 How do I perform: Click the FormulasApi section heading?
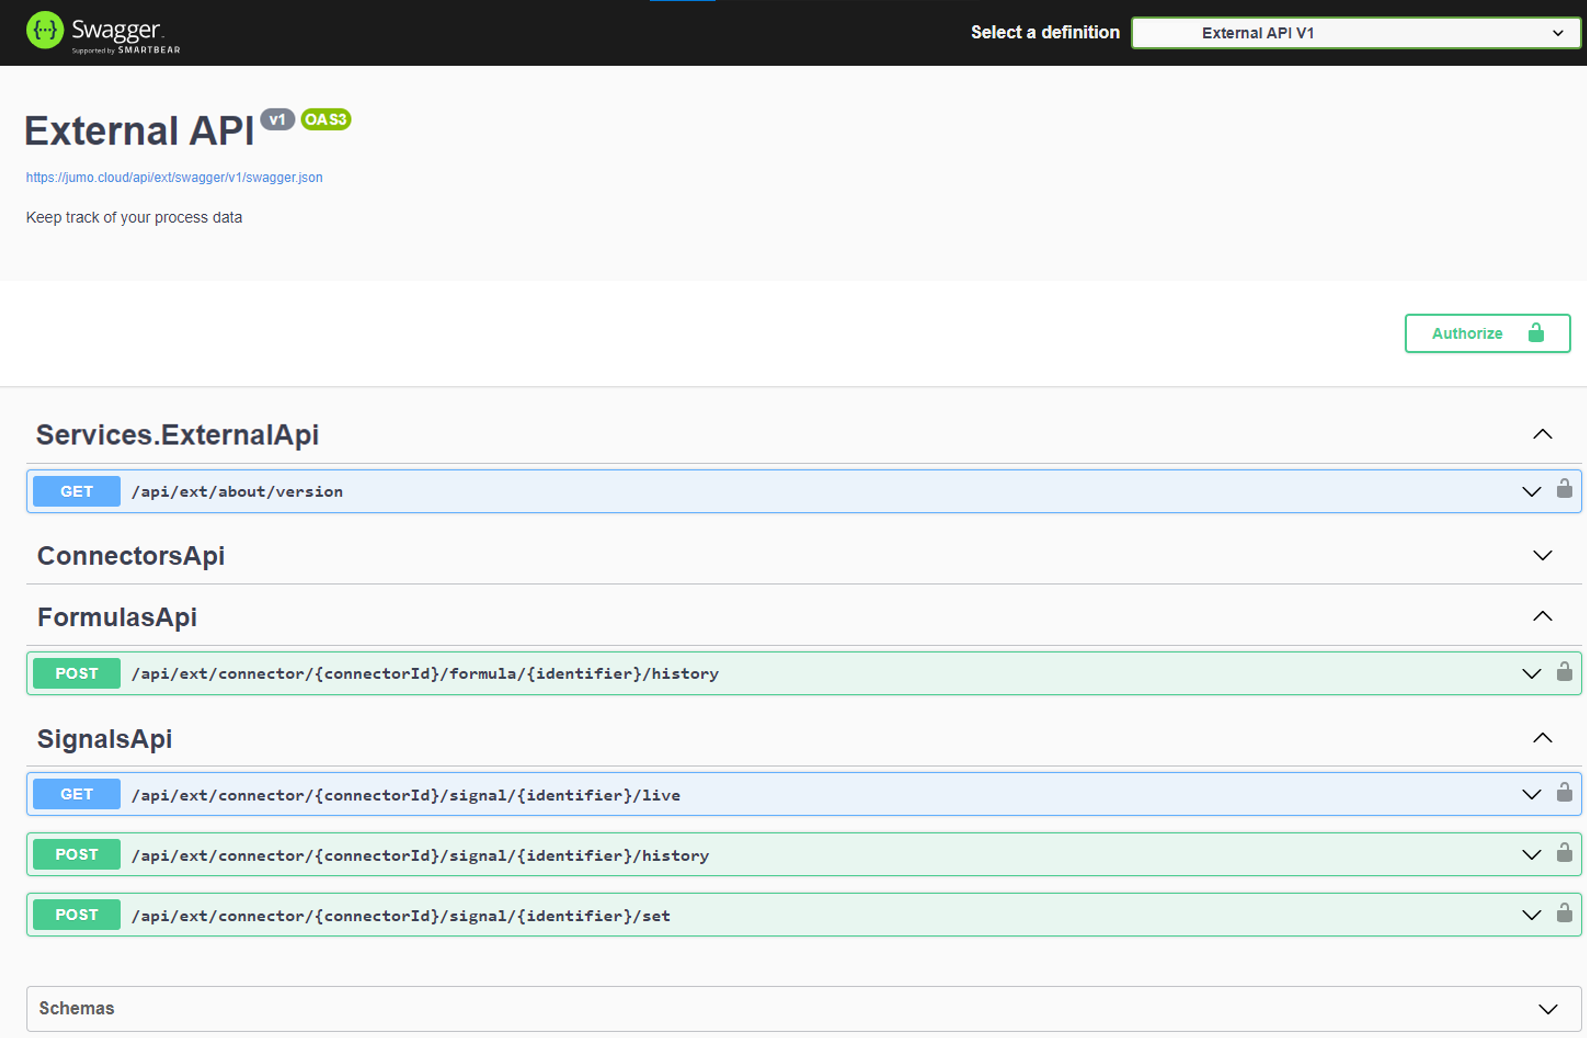click(x=117, y=617)
